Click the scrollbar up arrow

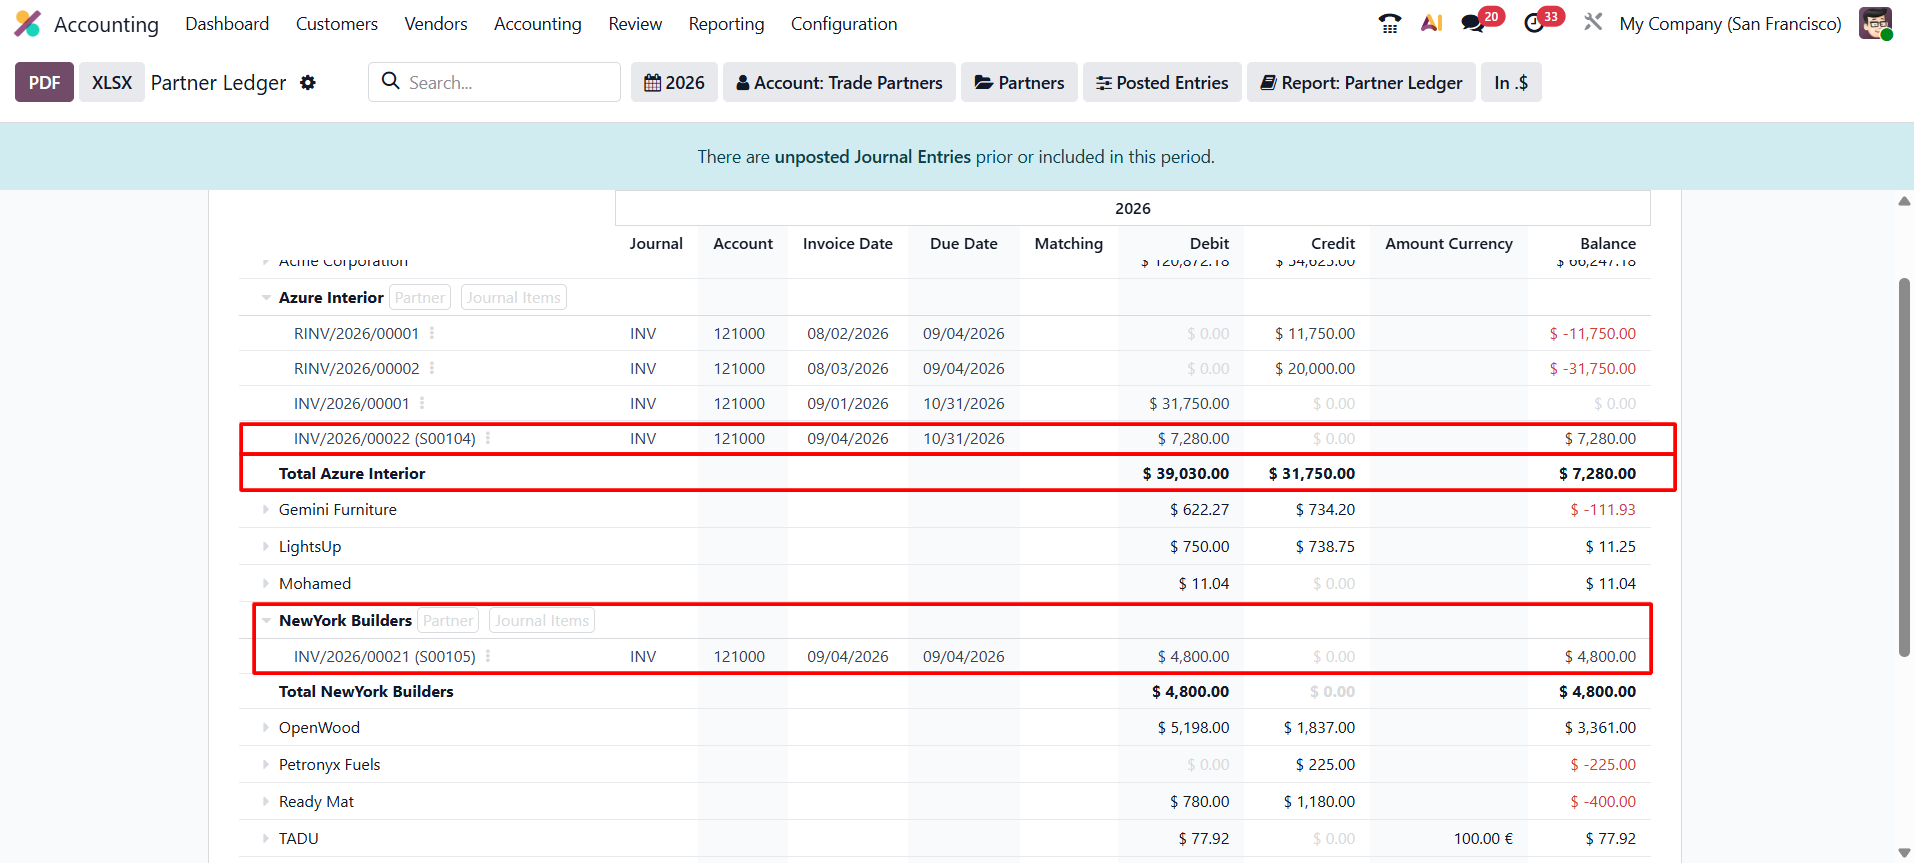[1904, 201]
